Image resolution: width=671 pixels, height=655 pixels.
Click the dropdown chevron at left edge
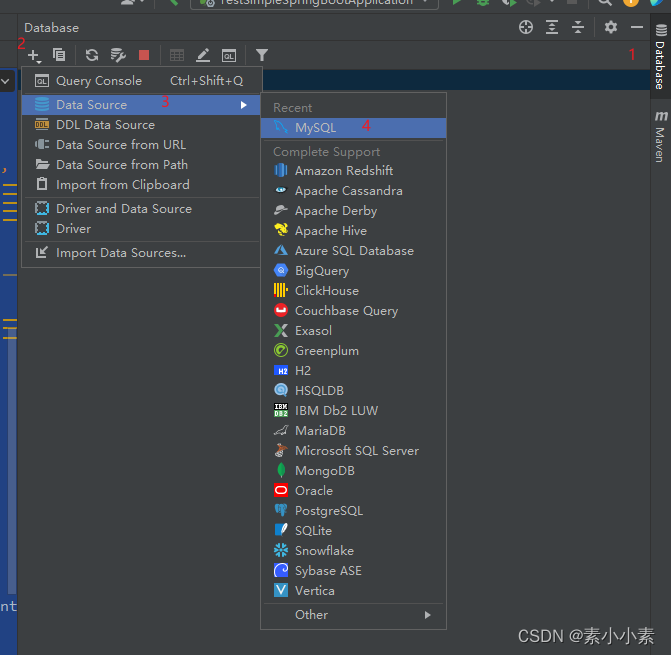pyautogui.click(x=6, y=81)
